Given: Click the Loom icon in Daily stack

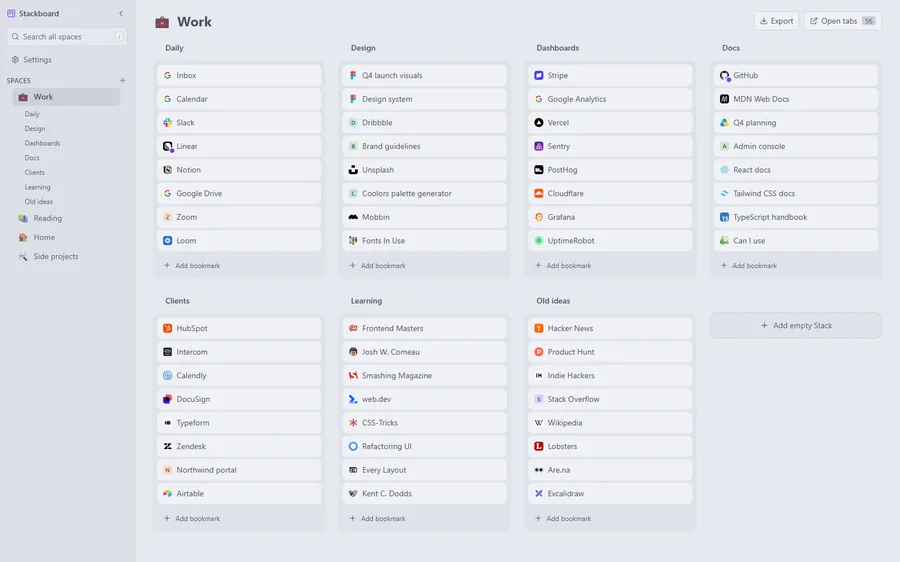Looking at the screenshot, I should [x=168, y=241].
